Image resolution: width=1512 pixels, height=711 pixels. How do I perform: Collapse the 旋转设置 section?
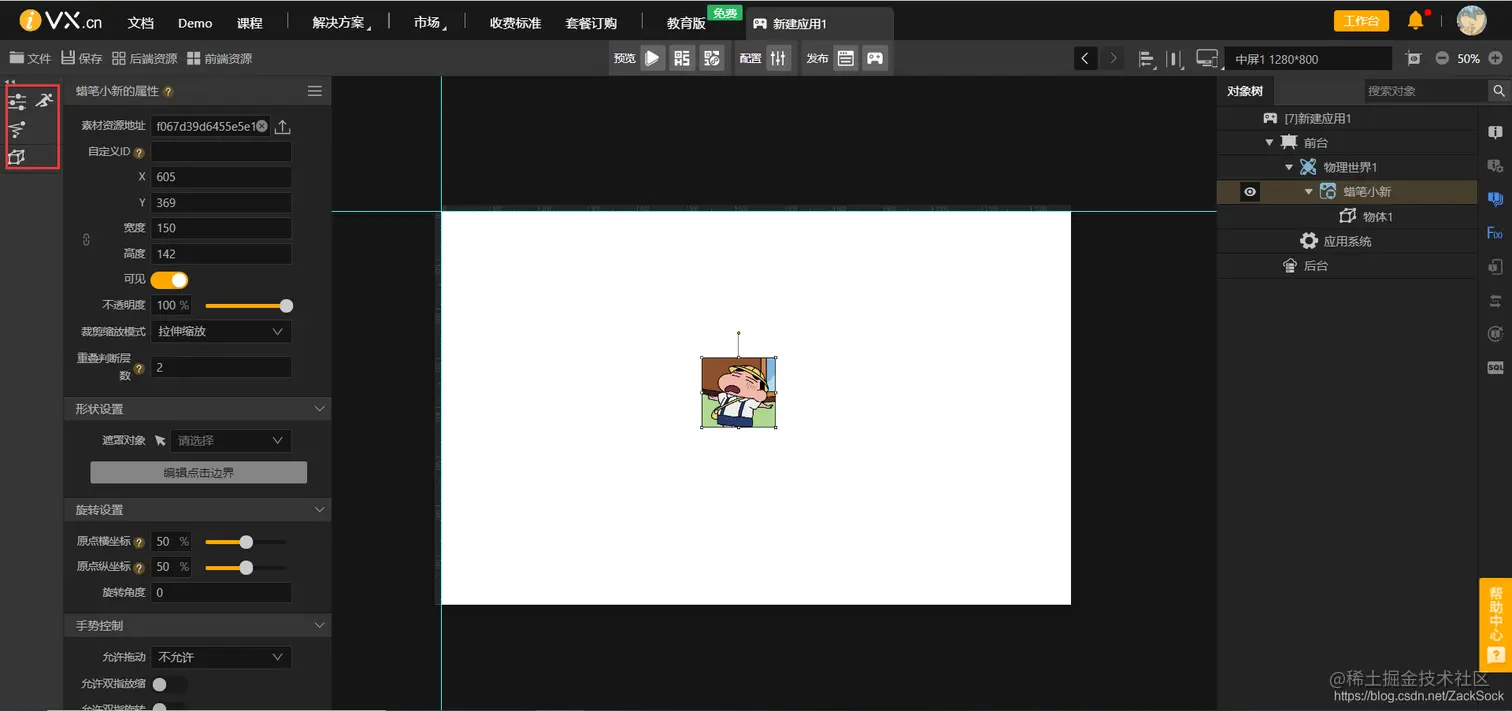pos(320,510)
